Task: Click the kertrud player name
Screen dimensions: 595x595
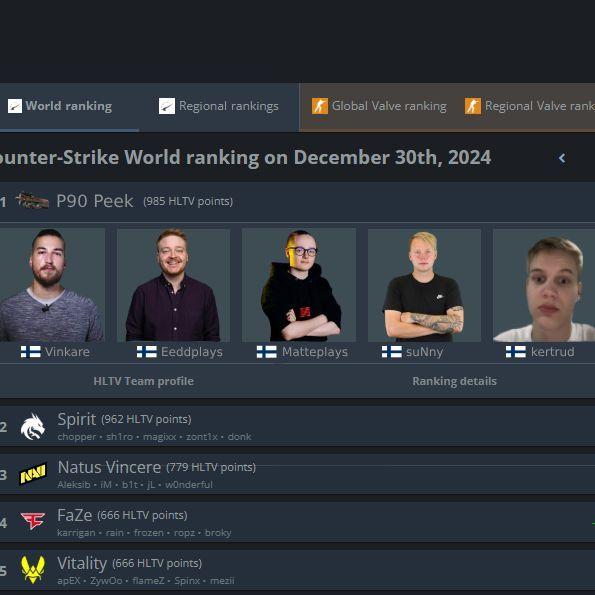Action: pos(552,352)
